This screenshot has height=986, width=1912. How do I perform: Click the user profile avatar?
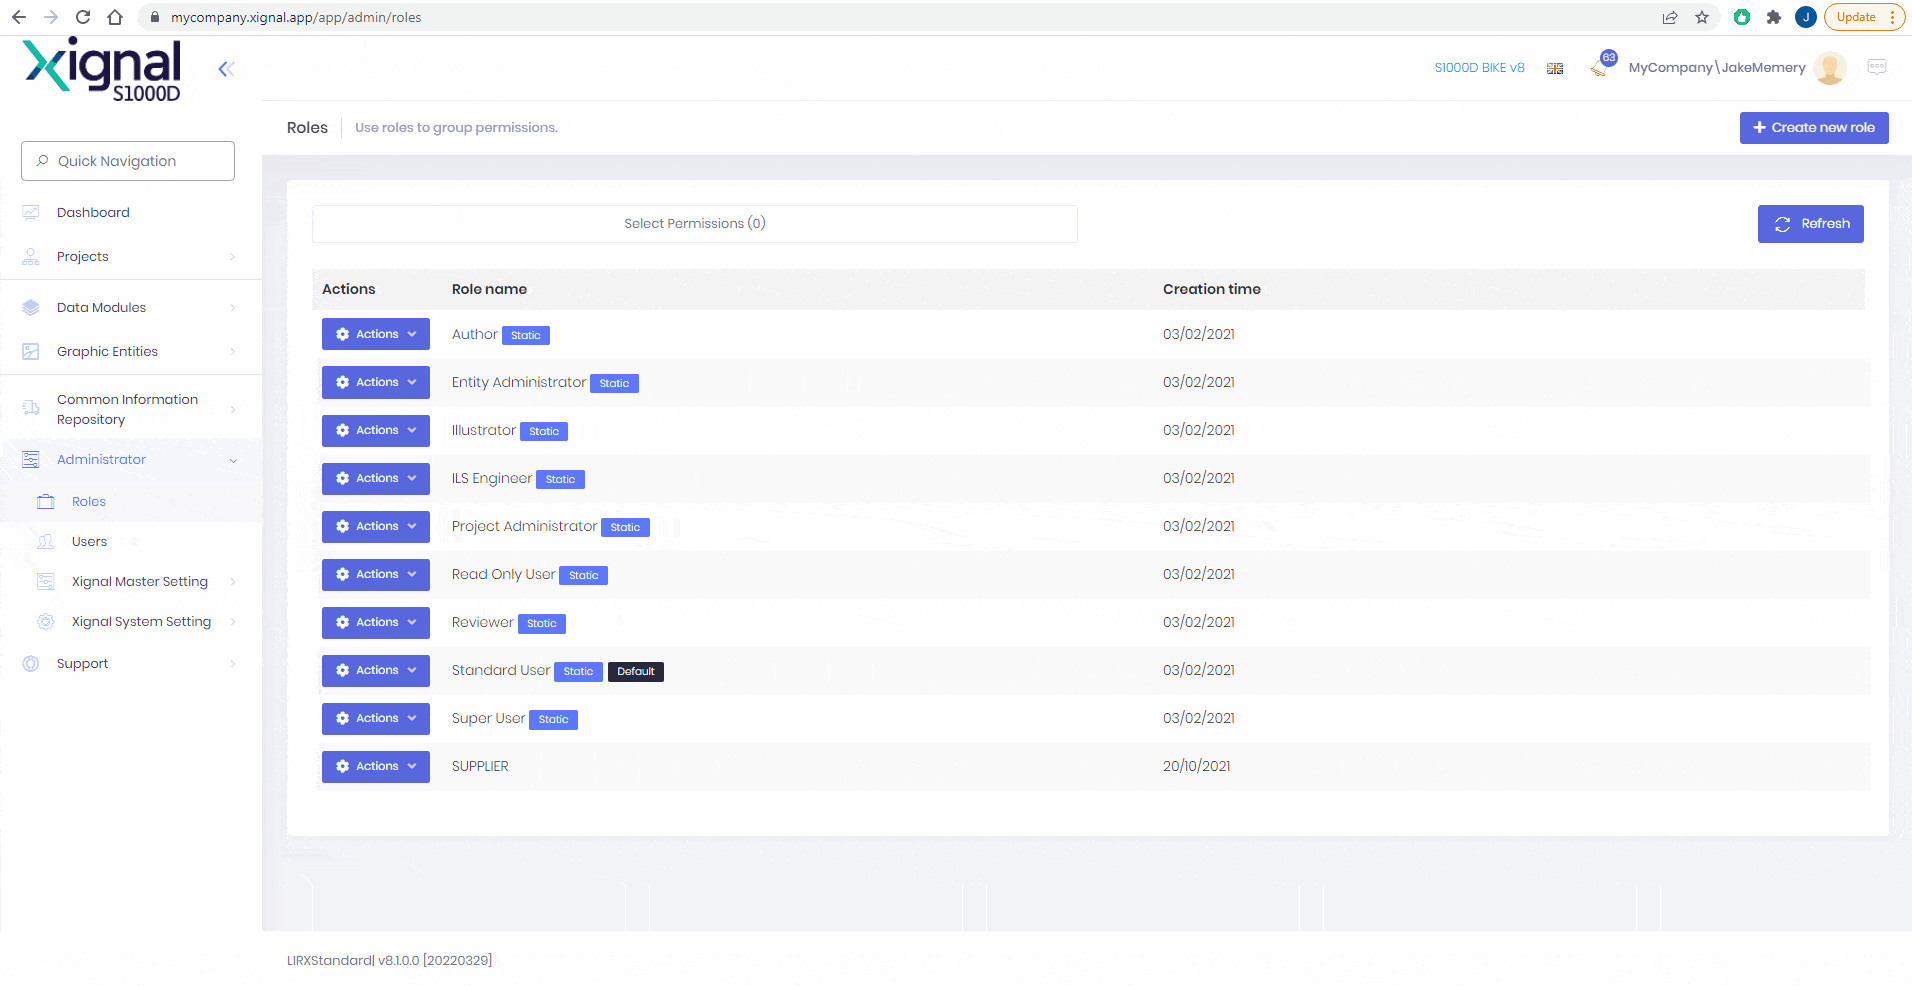(1829, 68)
